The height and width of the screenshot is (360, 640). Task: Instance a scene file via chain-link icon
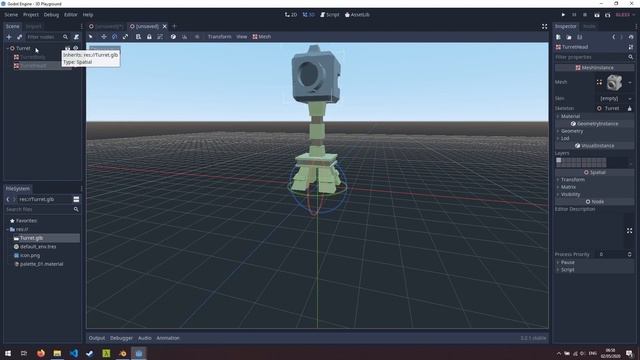(19, 37)
